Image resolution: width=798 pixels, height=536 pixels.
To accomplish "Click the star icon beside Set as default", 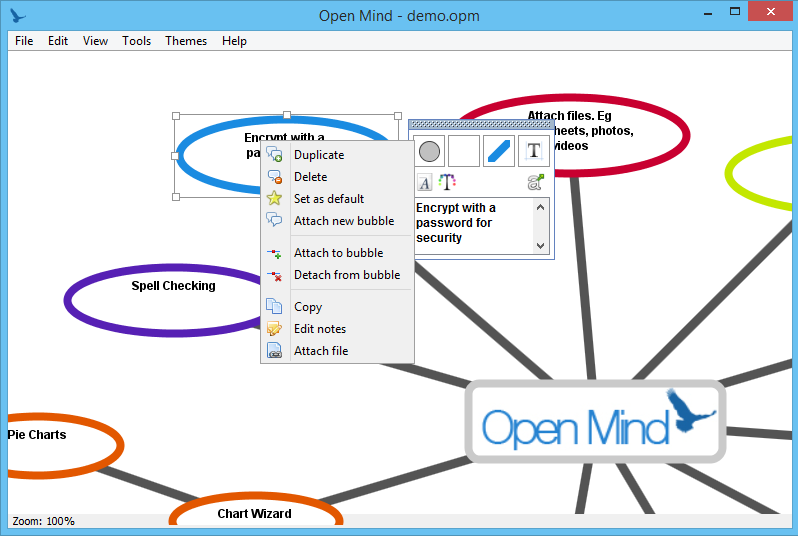I will [274, 198].
